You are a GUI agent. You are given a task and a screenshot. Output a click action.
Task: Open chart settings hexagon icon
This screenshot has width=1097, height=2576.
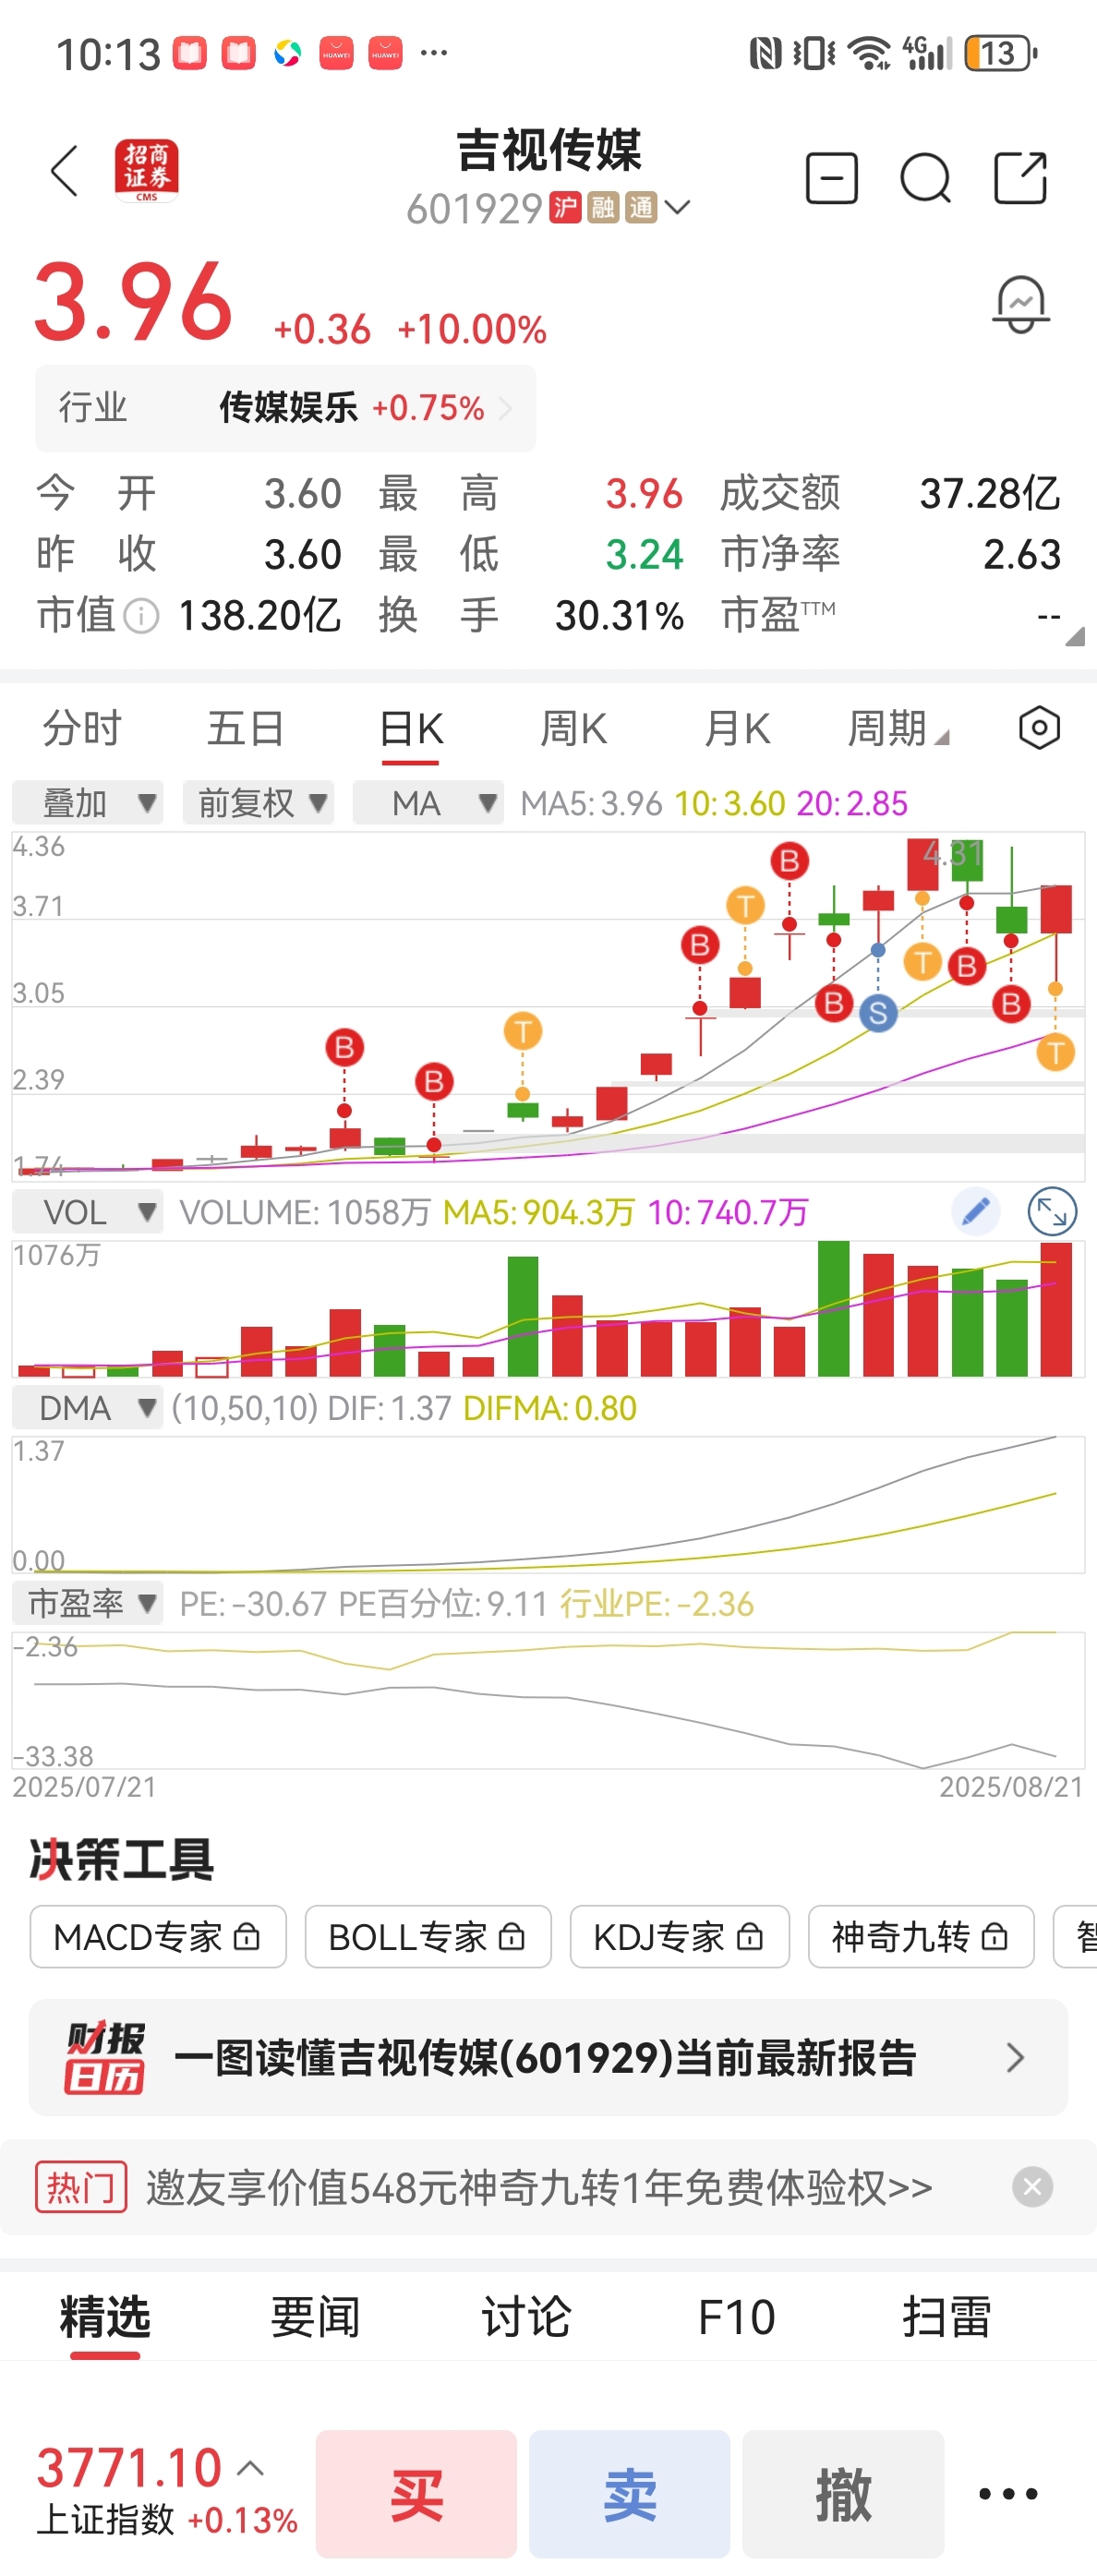pos(1040,728)
